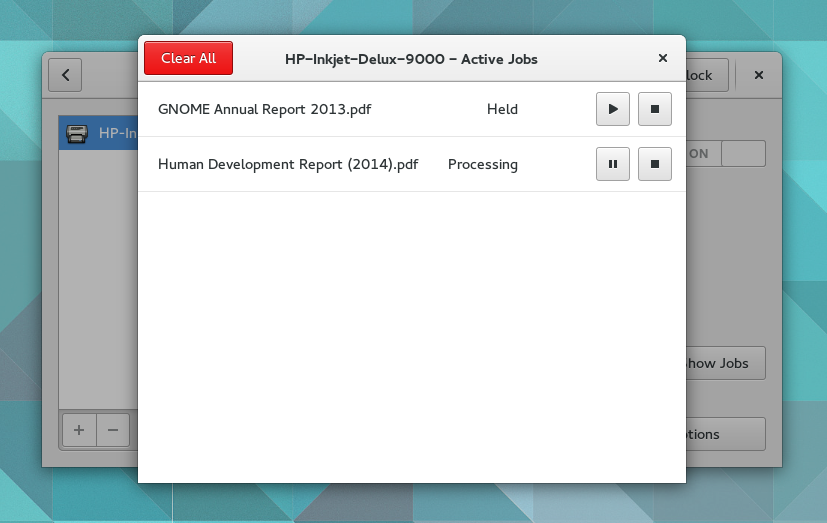Stop the Human Development Report (2014) job
Image resolution: width=827 pixels, height=523 pixels.
[x=655, y=164]
